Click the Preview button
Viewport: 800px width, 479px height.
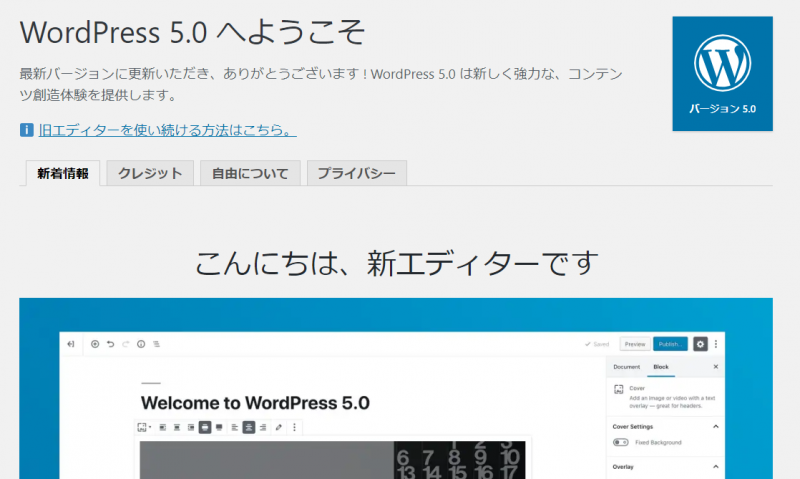point(634,344)
